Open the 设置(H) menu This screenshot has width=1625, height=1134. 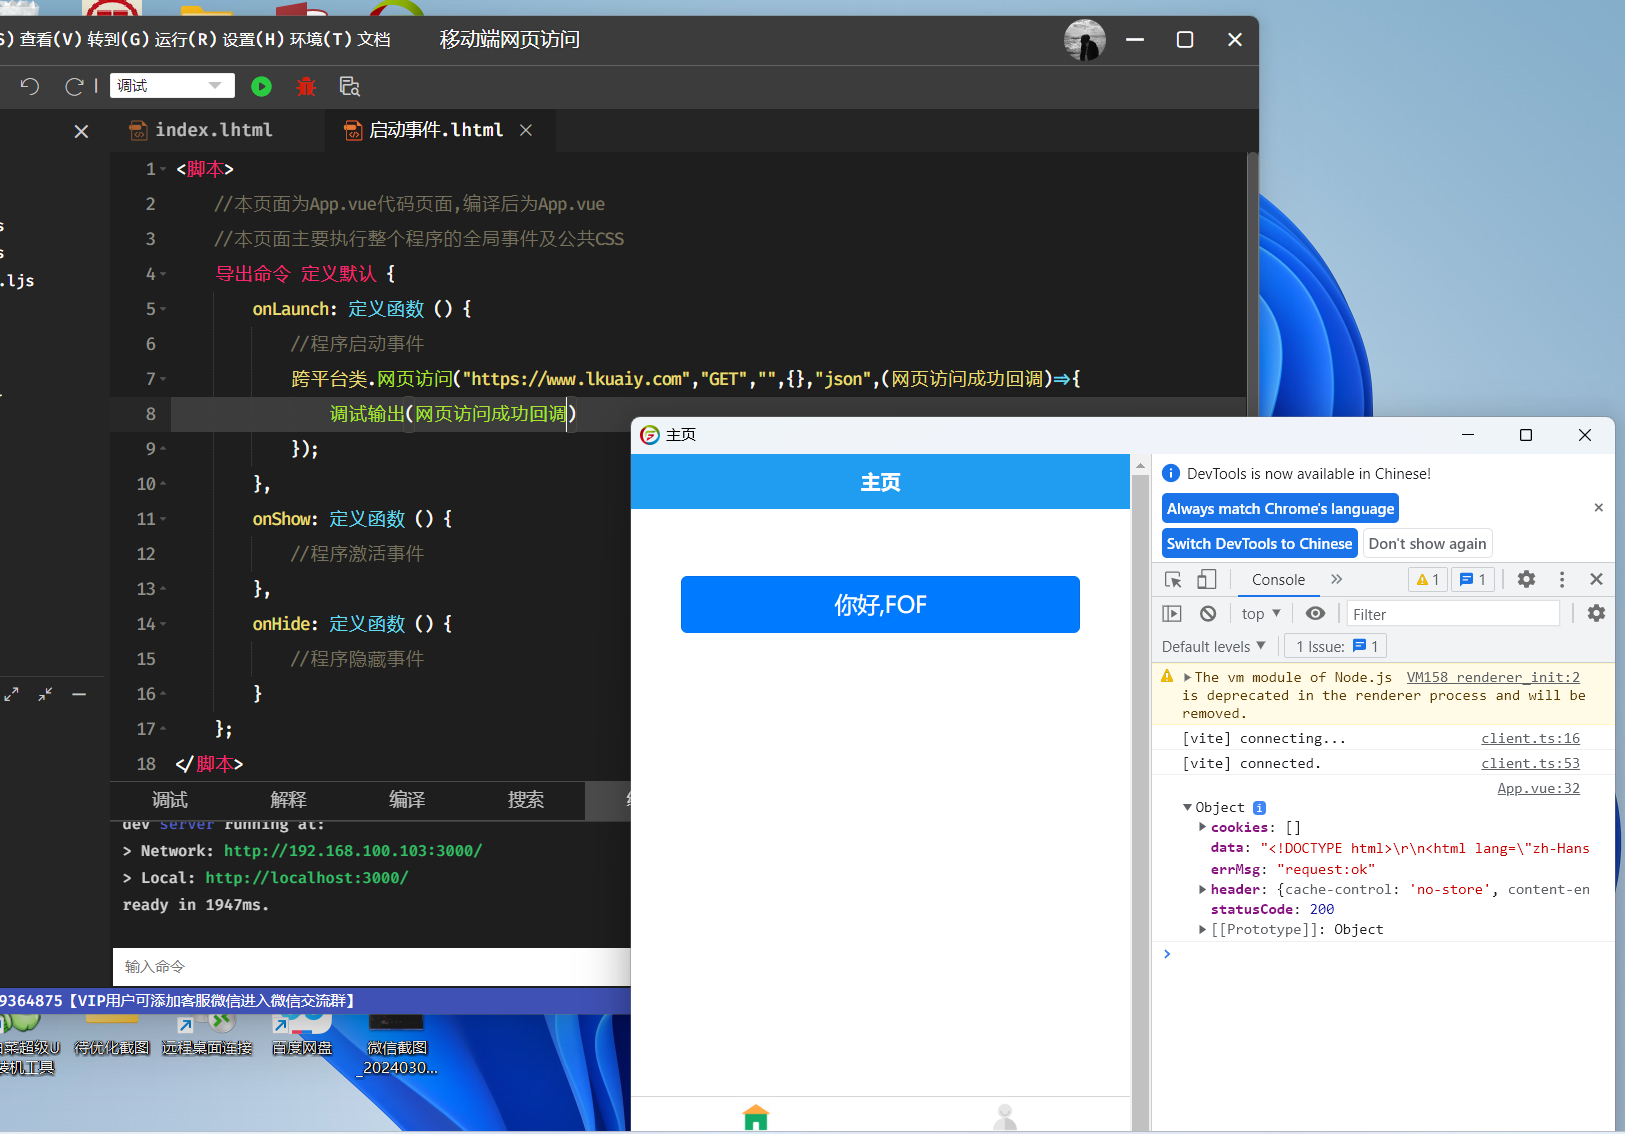253,40
